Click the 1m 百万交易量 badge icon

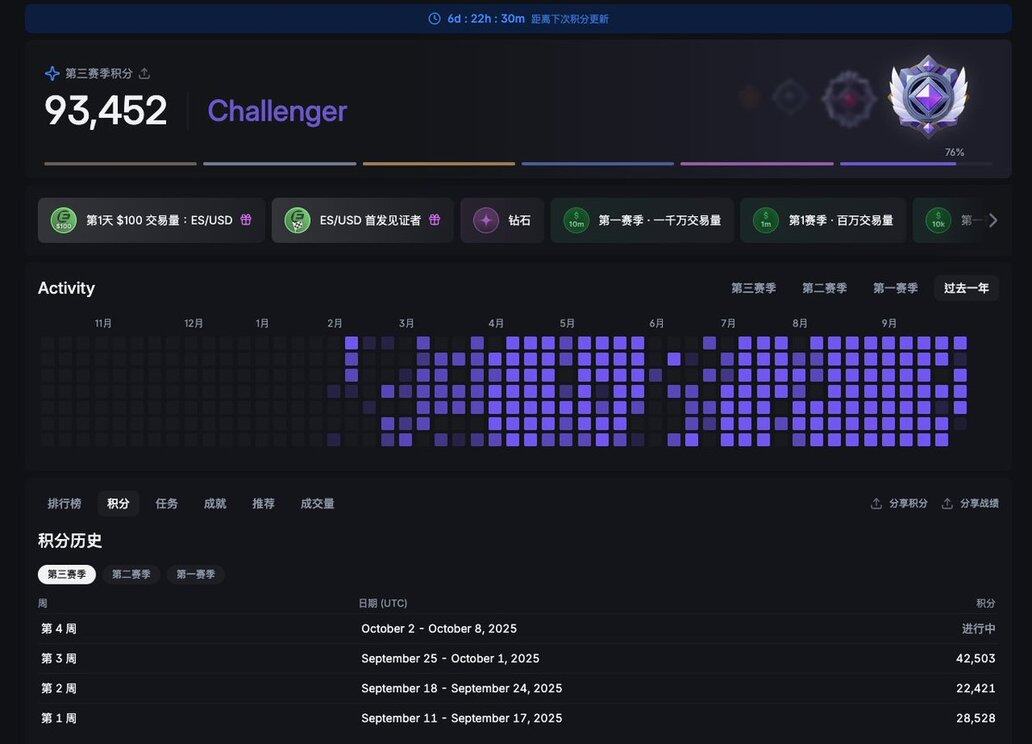[x=766, y=220]
